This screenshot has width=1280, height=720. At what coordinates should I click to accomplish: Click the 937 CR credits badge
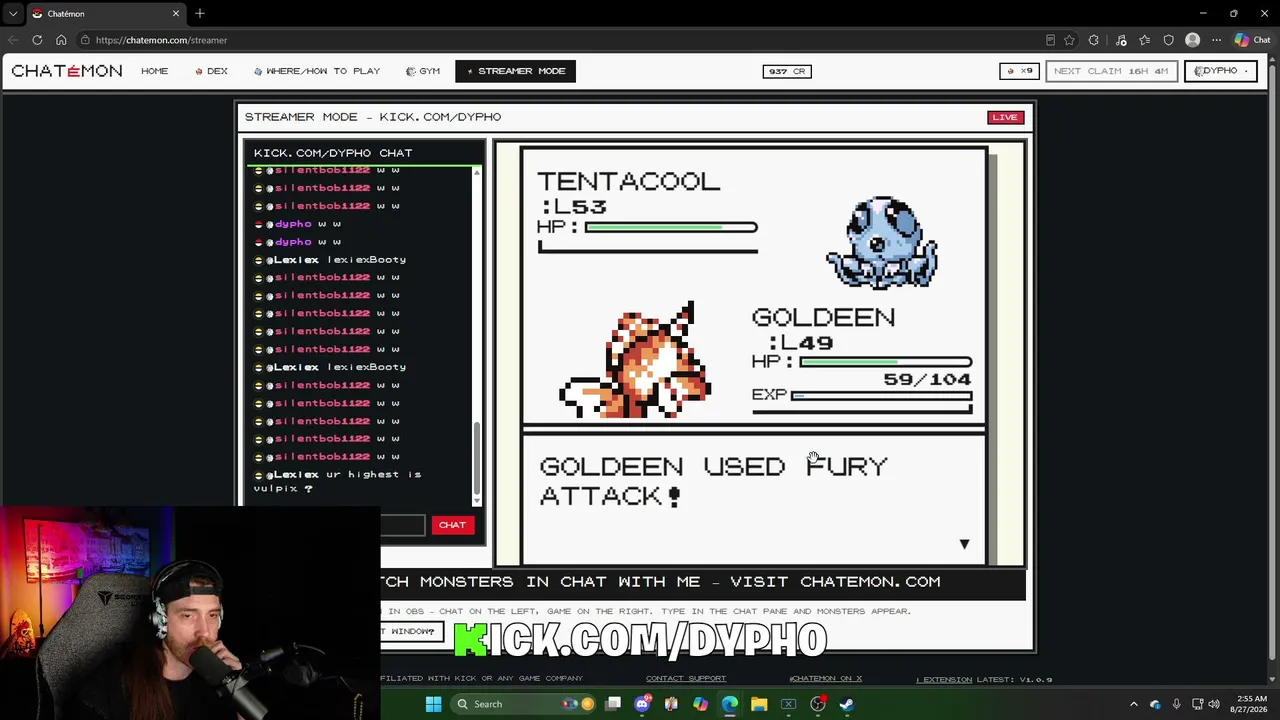(x=787, y=71)
